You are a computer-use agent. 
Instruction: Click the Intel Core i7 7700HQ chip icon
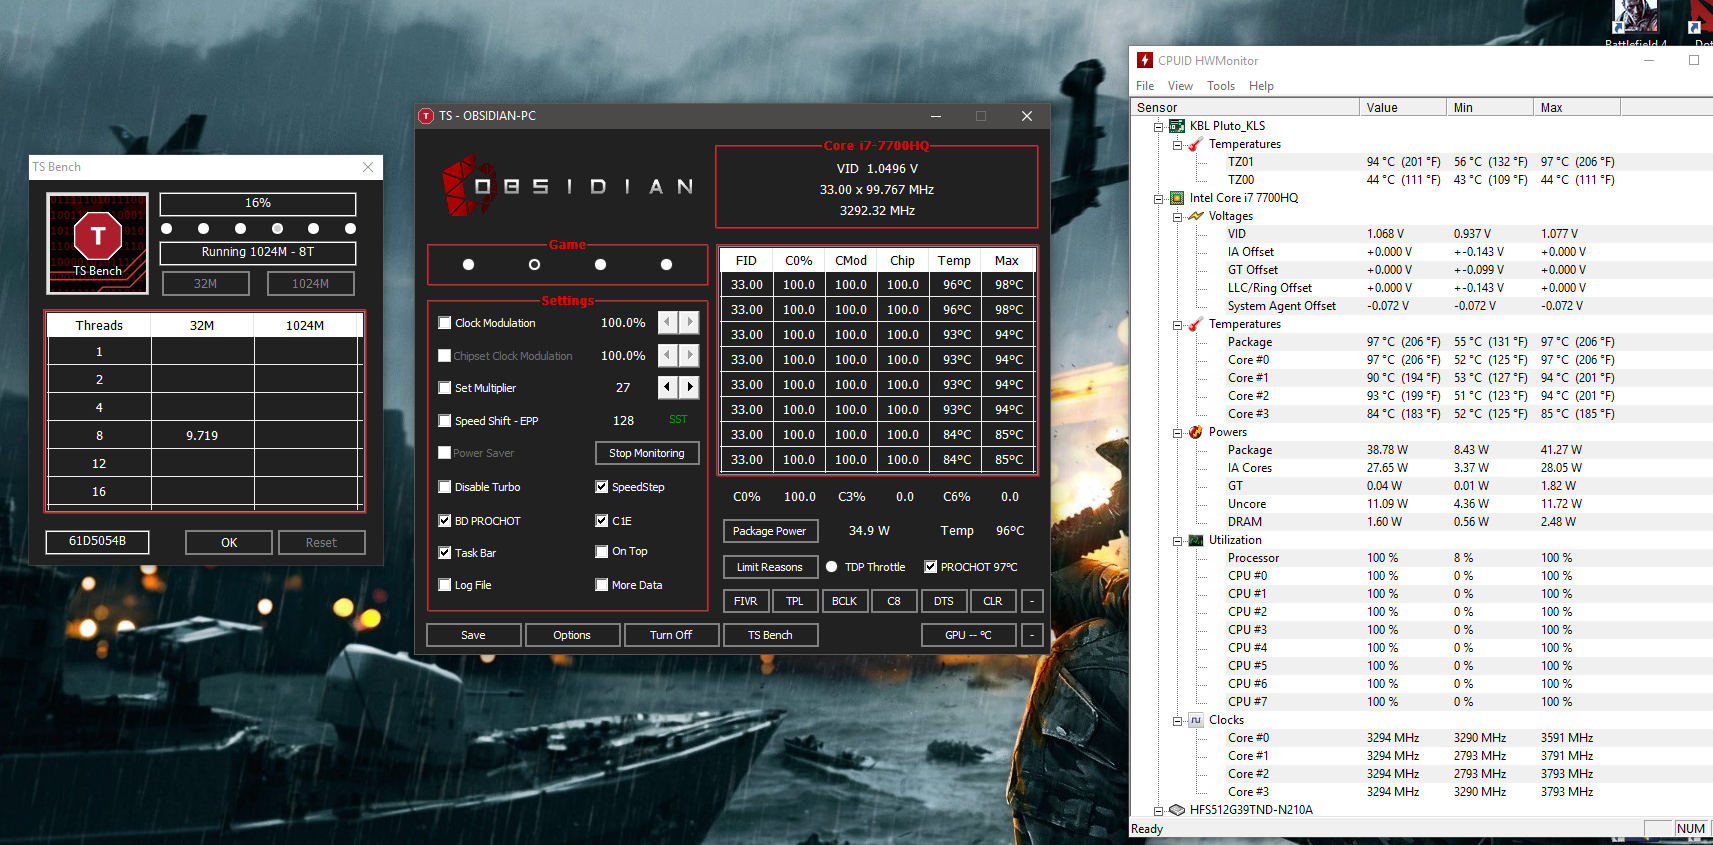[x=1177, y=198]
